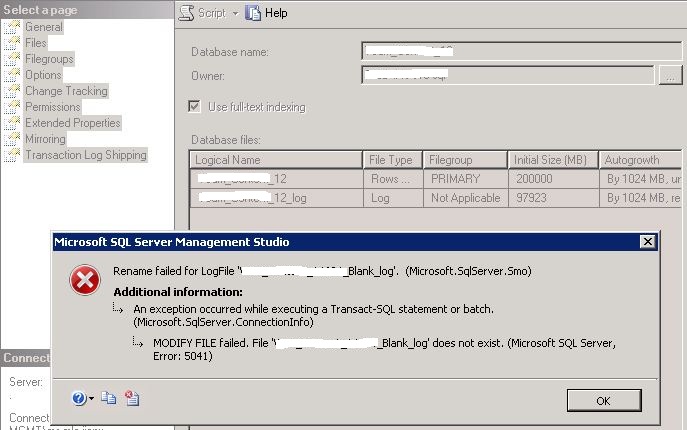Click the icon beside General page
687x430 pixels.
tap(12, 27)
